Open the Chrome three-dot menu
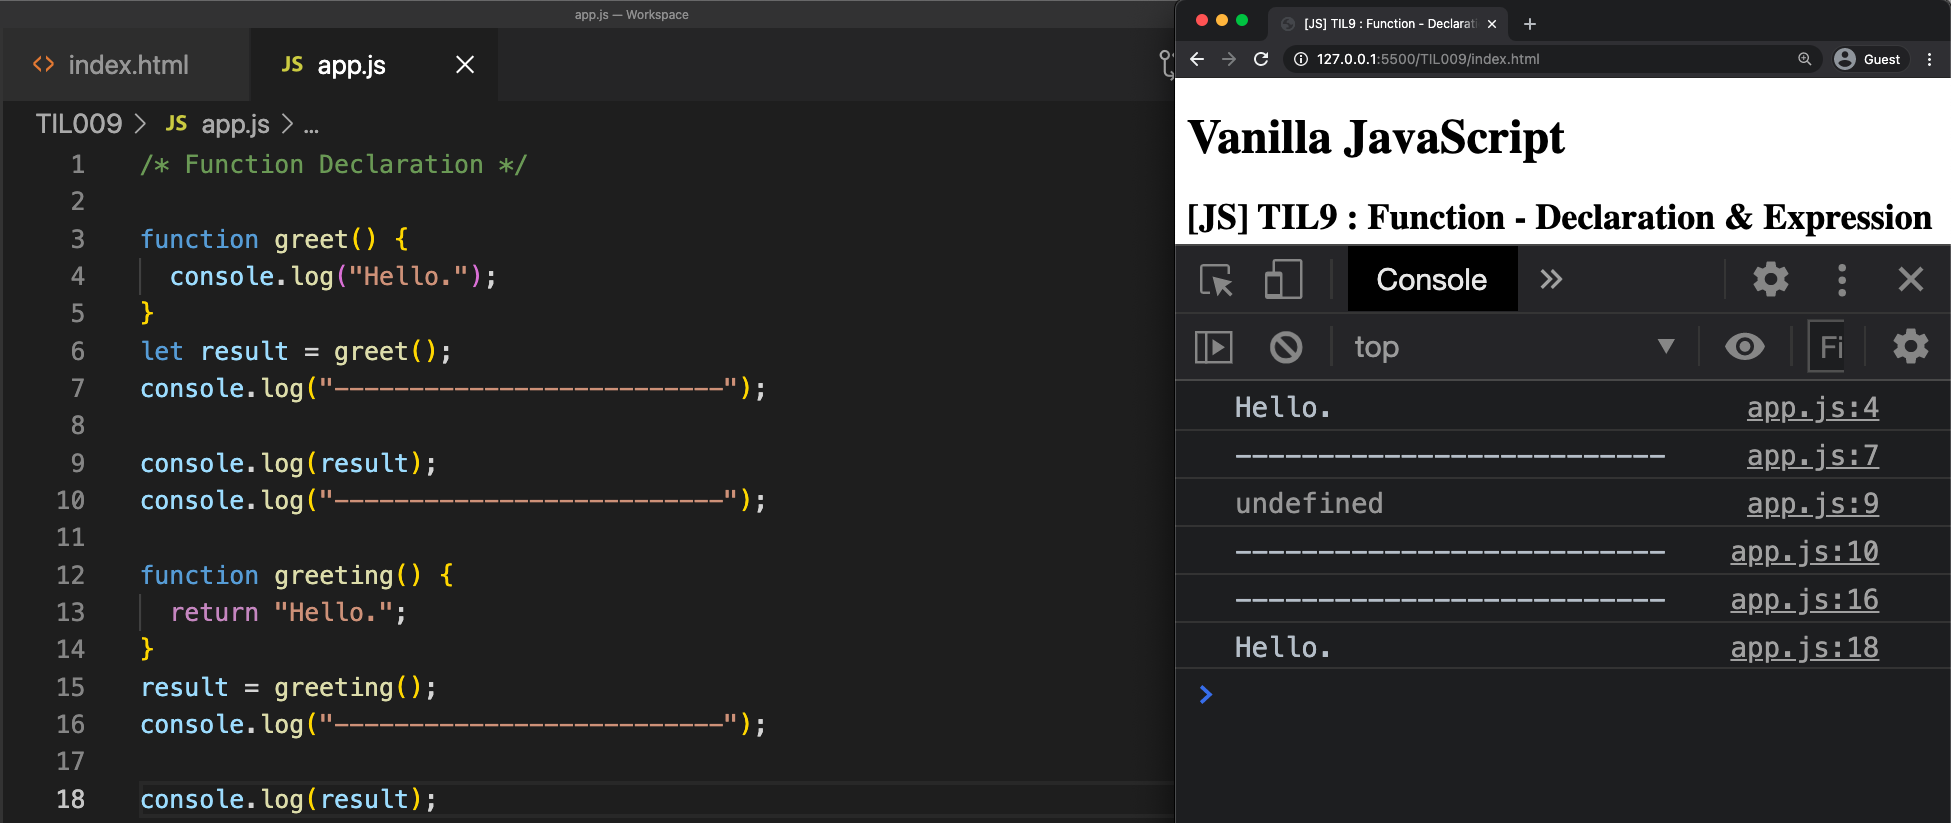 tap(1929, 59)
